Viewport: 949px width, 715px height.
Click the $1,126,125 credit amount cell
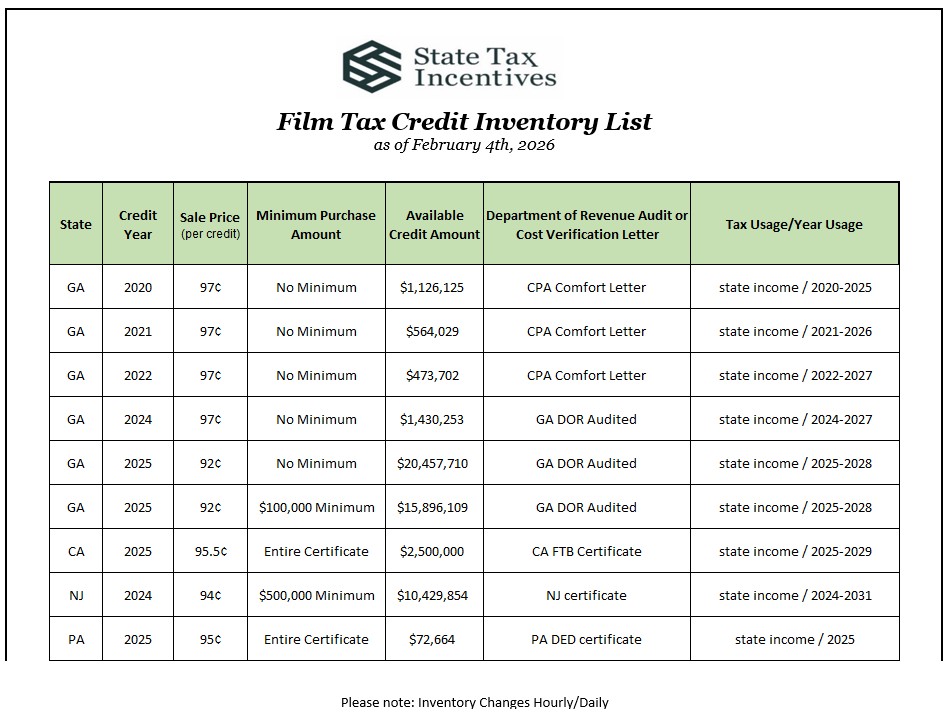tap(434, 288)
